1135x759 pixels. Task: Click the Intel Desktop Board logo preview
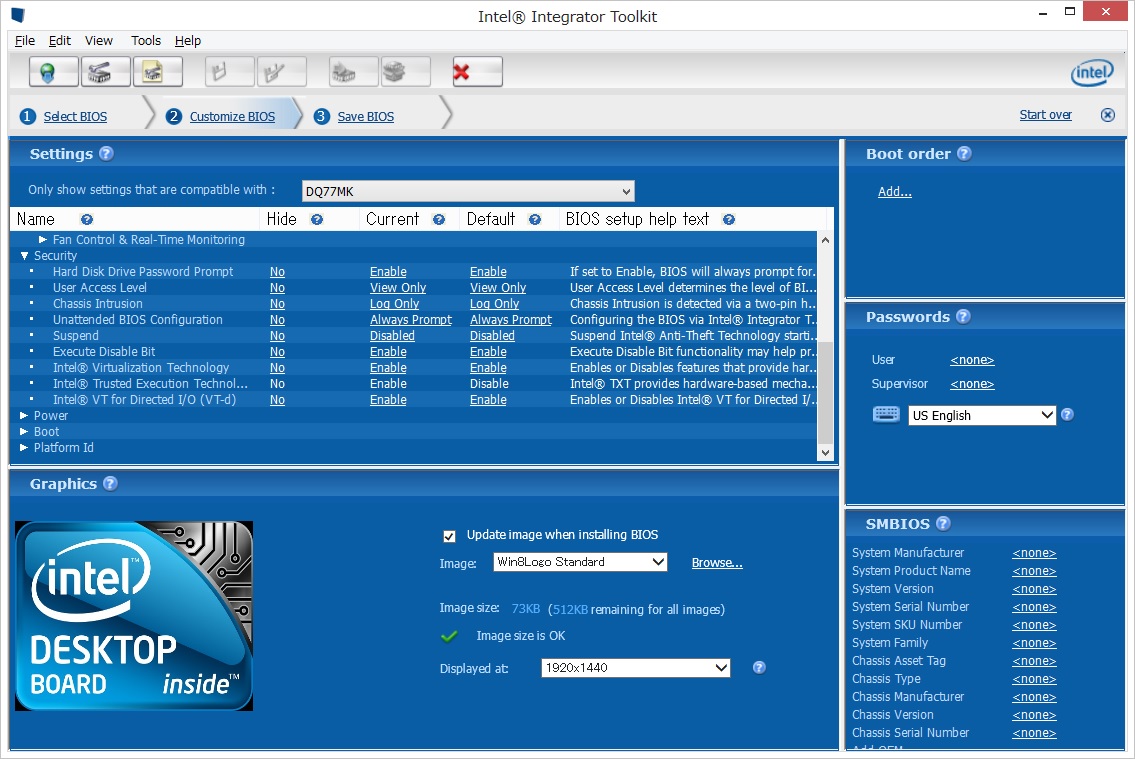coord(134,616)
